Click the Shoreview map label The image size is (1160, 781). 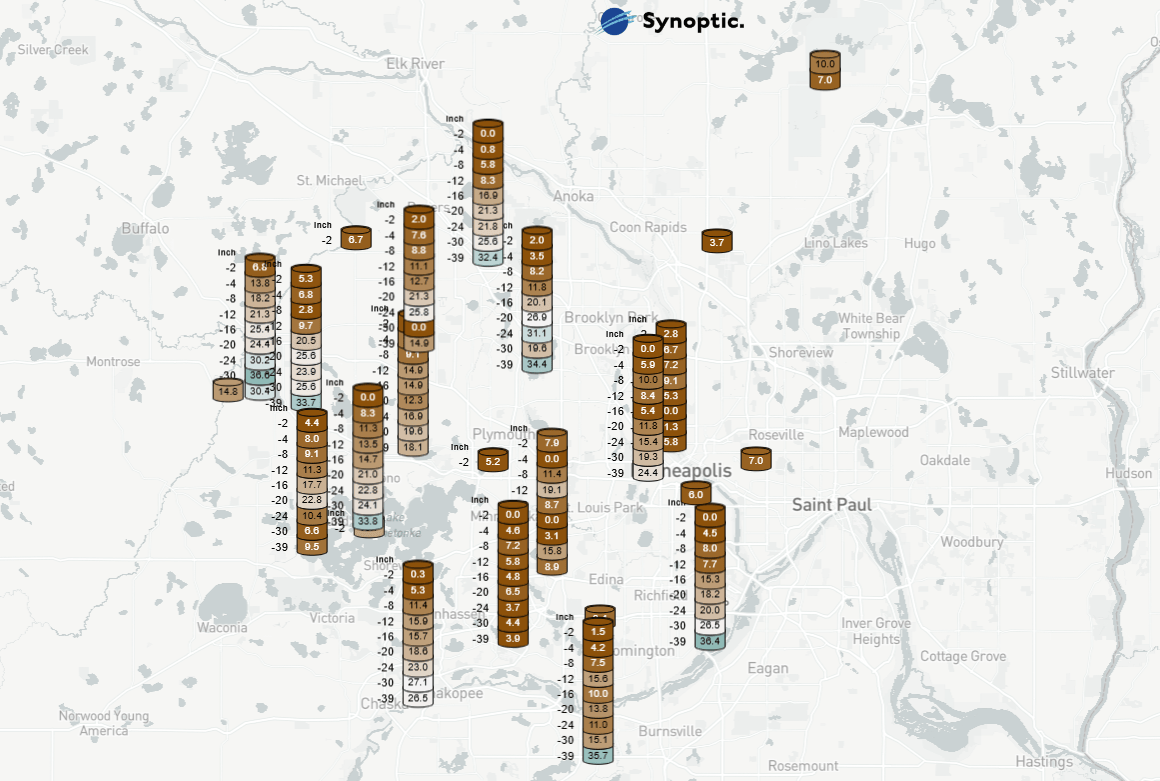800,353
